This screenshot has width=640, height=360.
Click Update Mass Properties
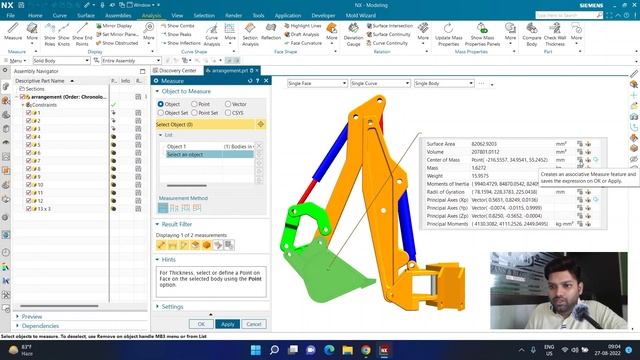pyautogui.click(x=449, y=34)
